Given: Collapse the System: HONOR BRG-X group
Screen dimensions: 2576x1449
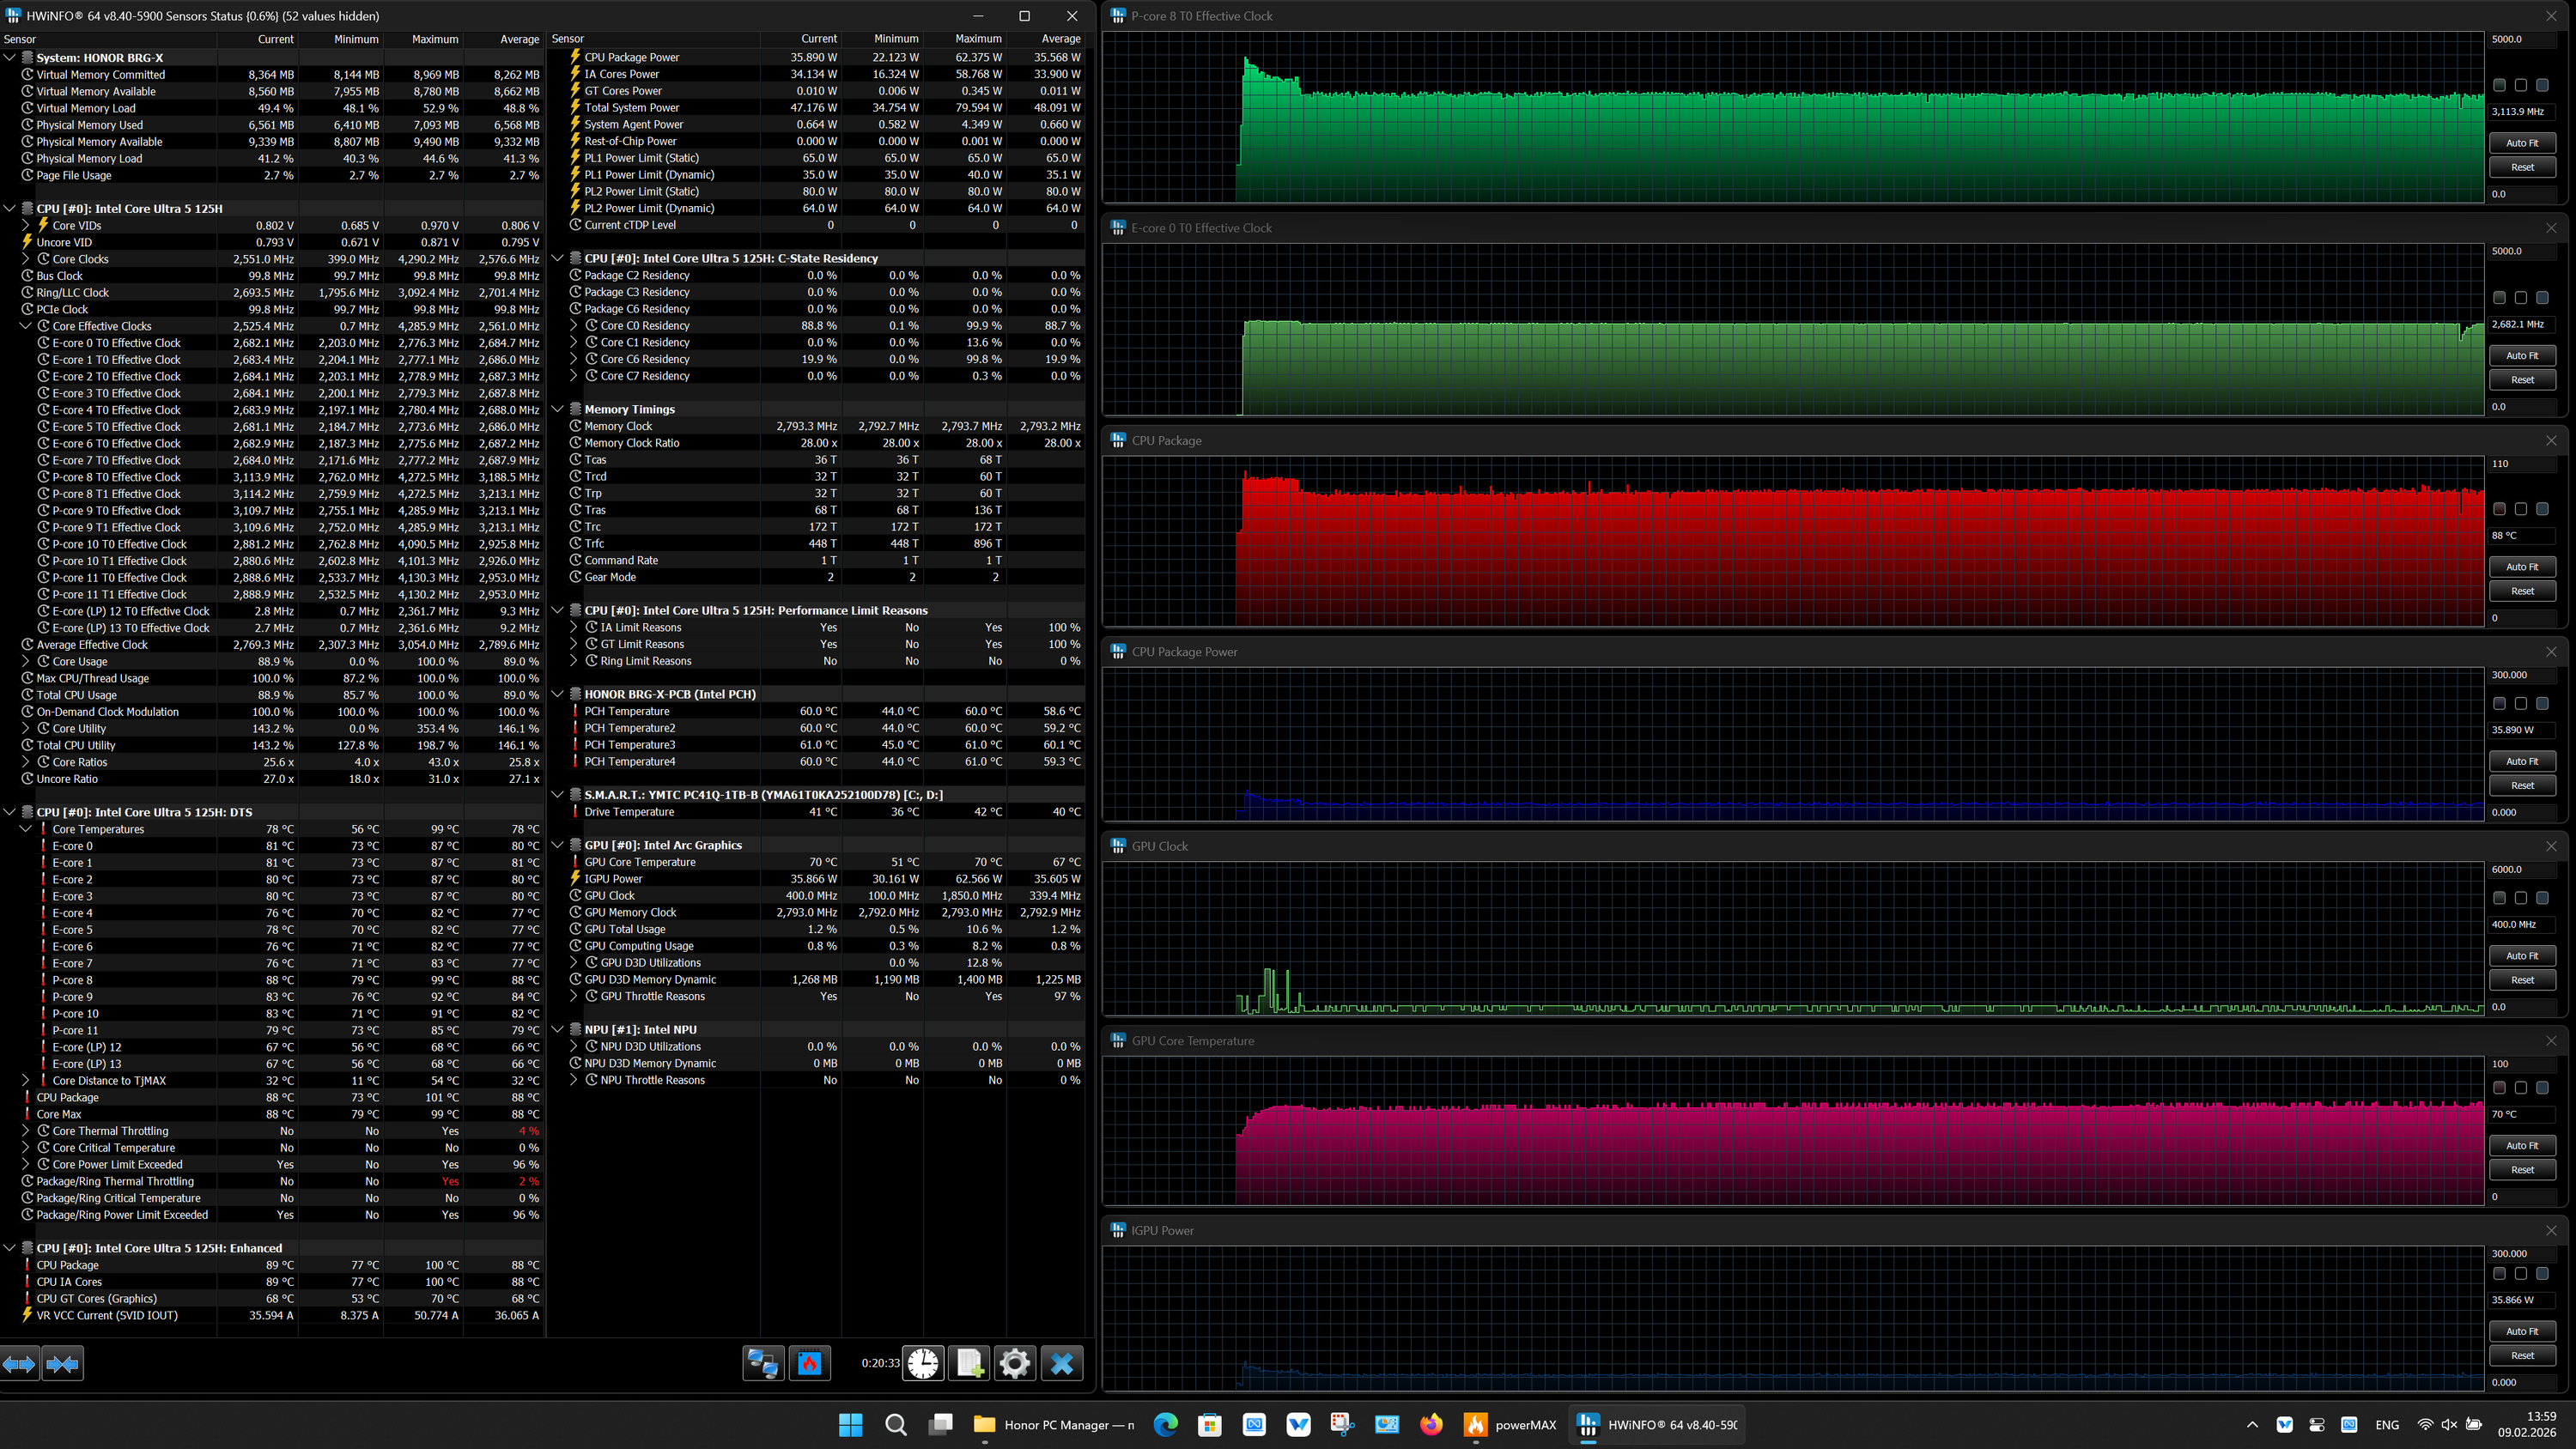Looking at the screenshot, I should (10, 57).
